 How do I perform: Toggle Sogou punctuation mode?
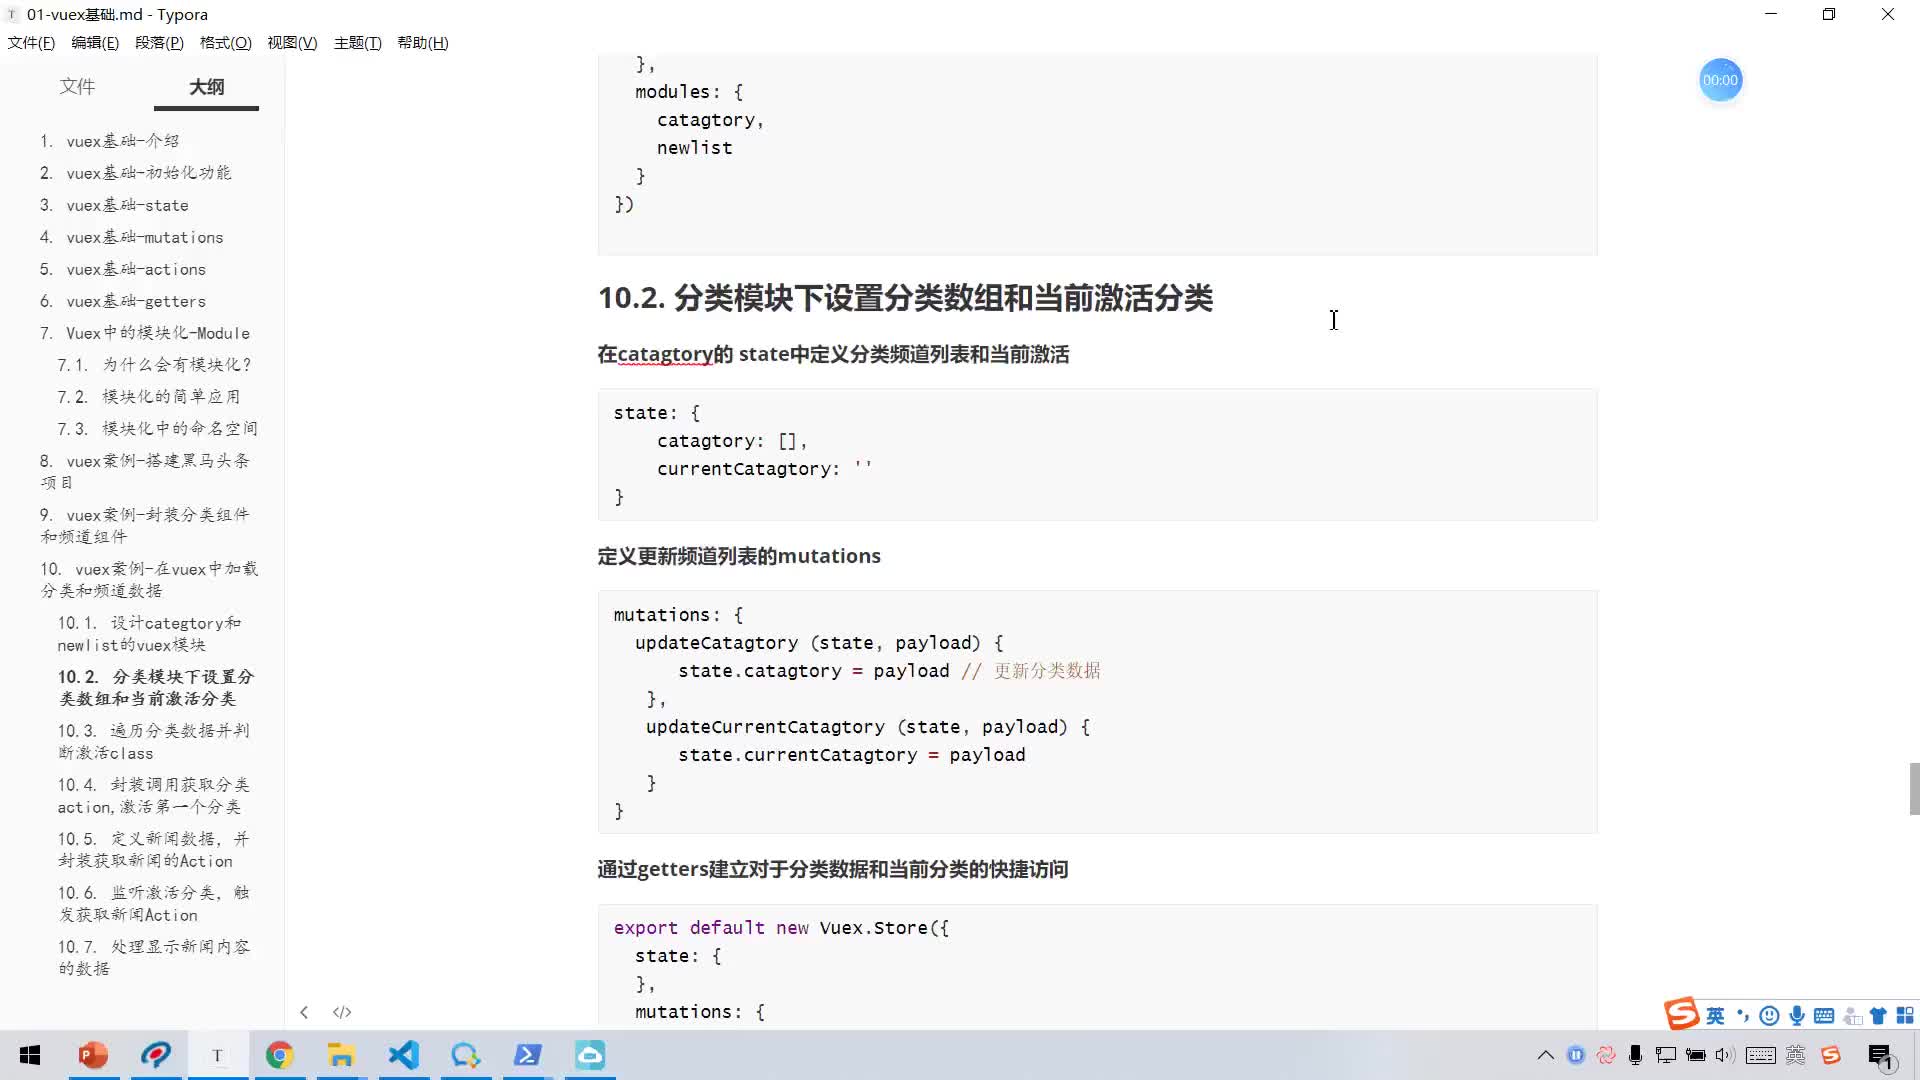1742,1016
